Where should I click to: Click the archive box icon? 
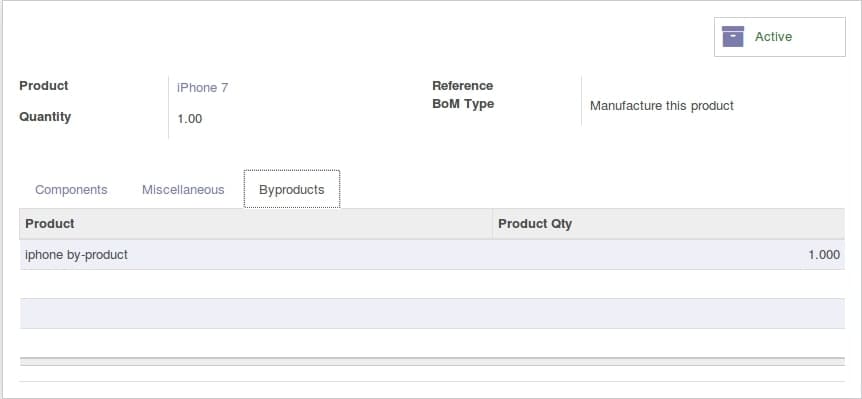(x=733, y=36)
